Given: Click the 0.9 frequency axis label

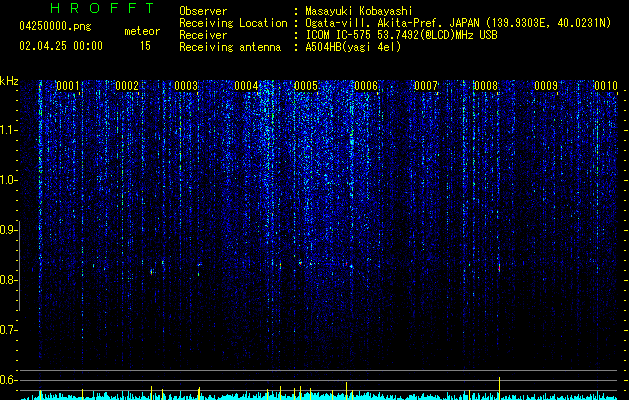Looking at the screenshot, I should coord(8,230).
